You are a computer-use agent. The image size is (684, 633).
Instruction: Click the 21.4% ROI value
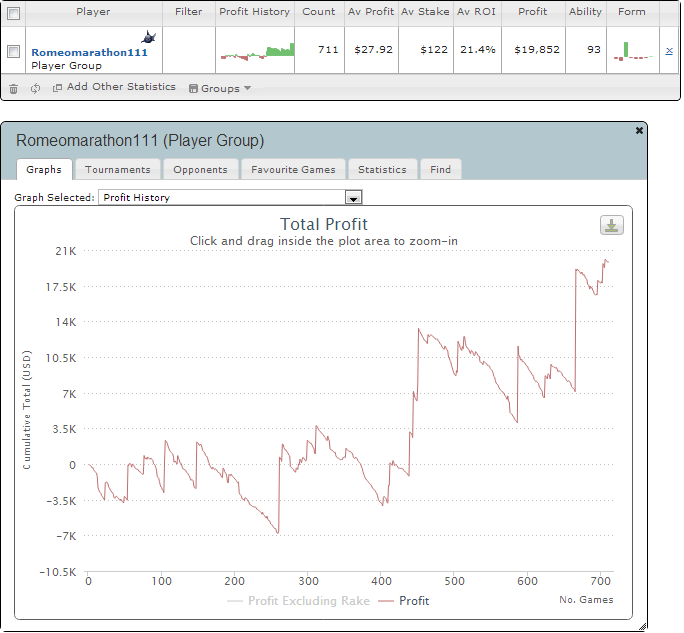coord(478,50)
